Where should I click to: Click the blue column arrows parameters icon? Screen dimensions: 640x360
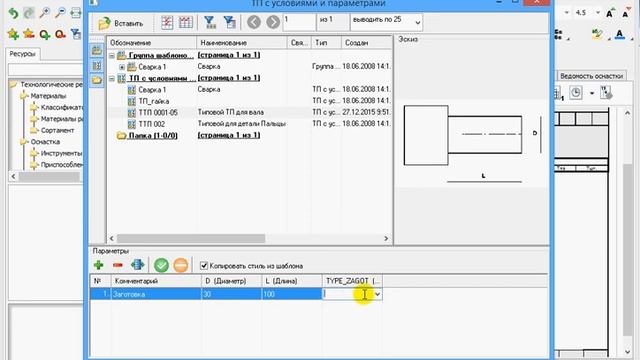coord(138,265)
